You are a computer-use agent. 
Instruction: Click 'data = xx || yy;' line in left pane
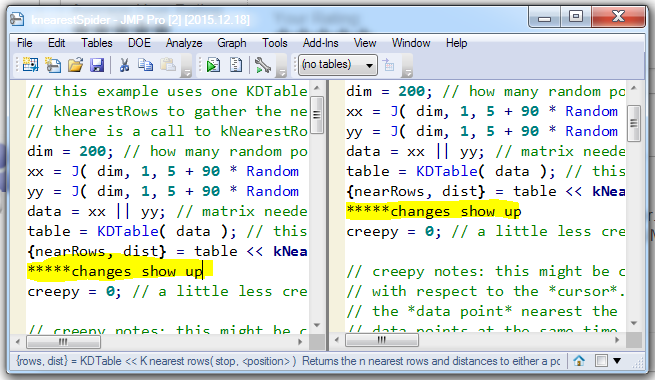click(167, 211)
